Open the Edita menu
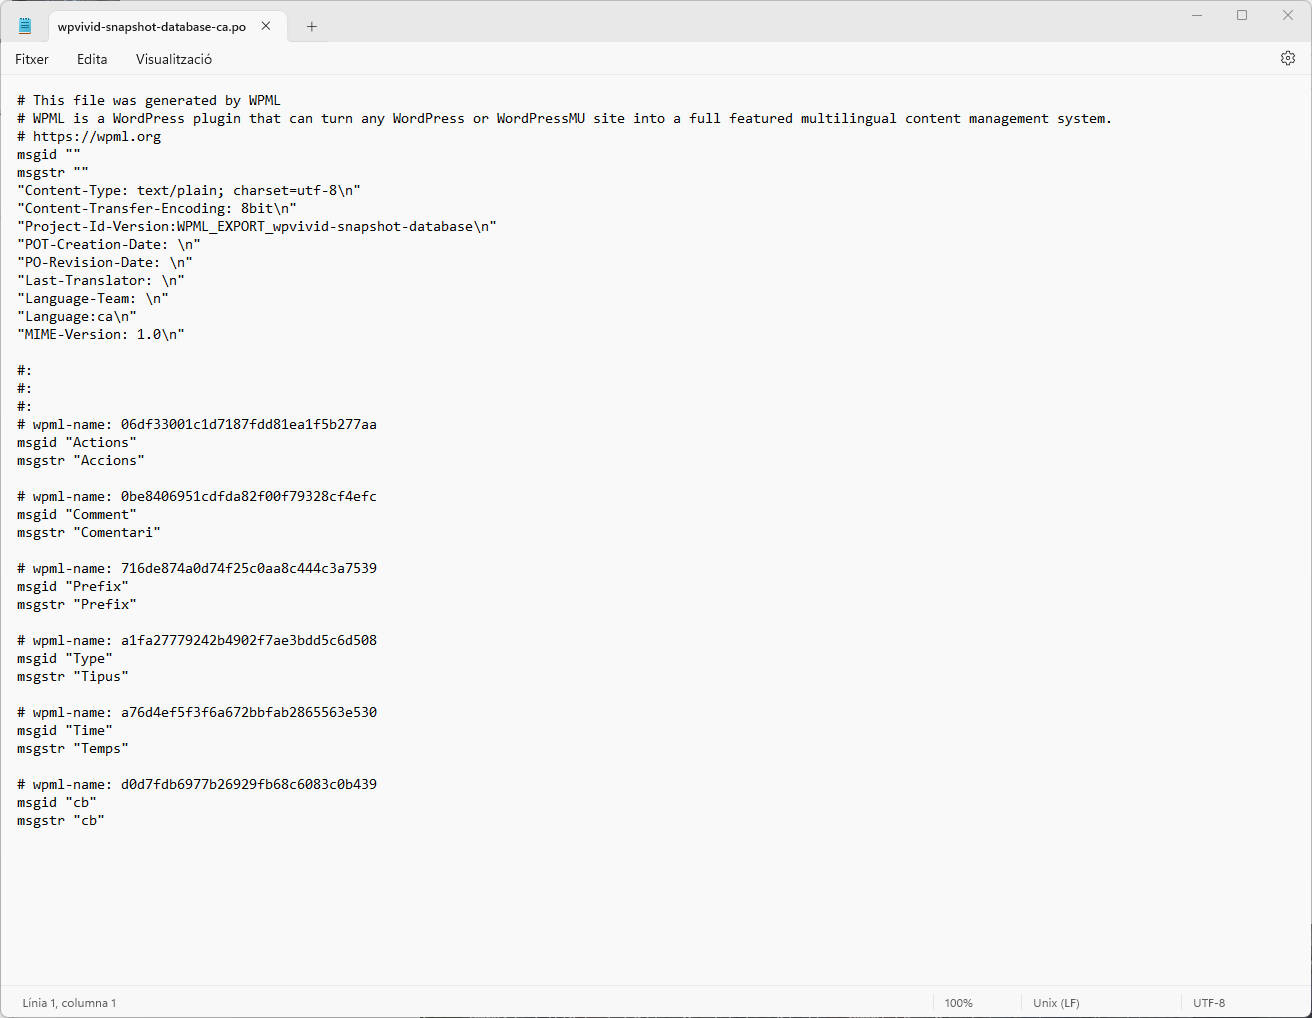This screenshot has width=1312, height=1018. coord(92,59)
